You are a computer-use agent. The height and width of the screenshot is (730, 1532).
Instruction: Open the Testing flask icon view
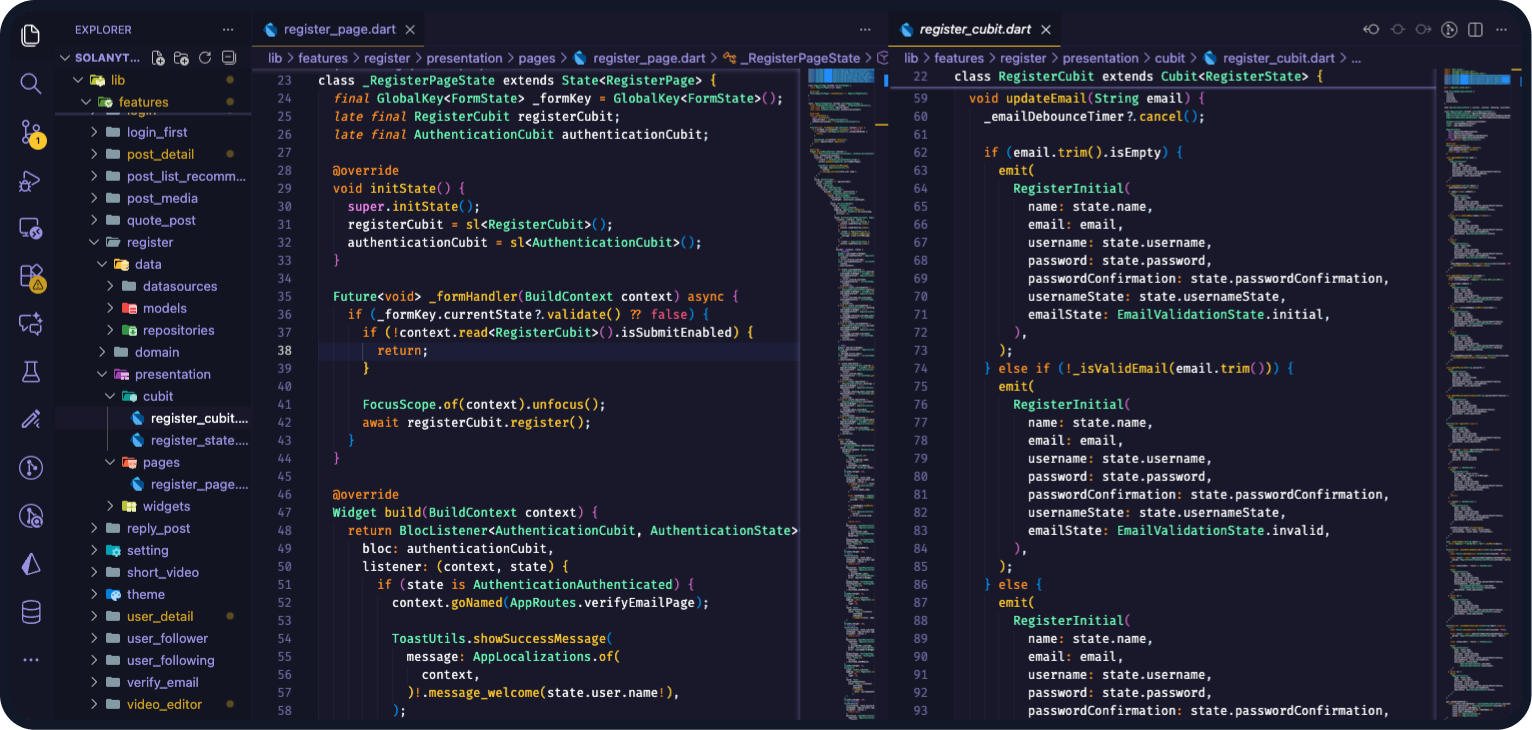click(30, 372)
